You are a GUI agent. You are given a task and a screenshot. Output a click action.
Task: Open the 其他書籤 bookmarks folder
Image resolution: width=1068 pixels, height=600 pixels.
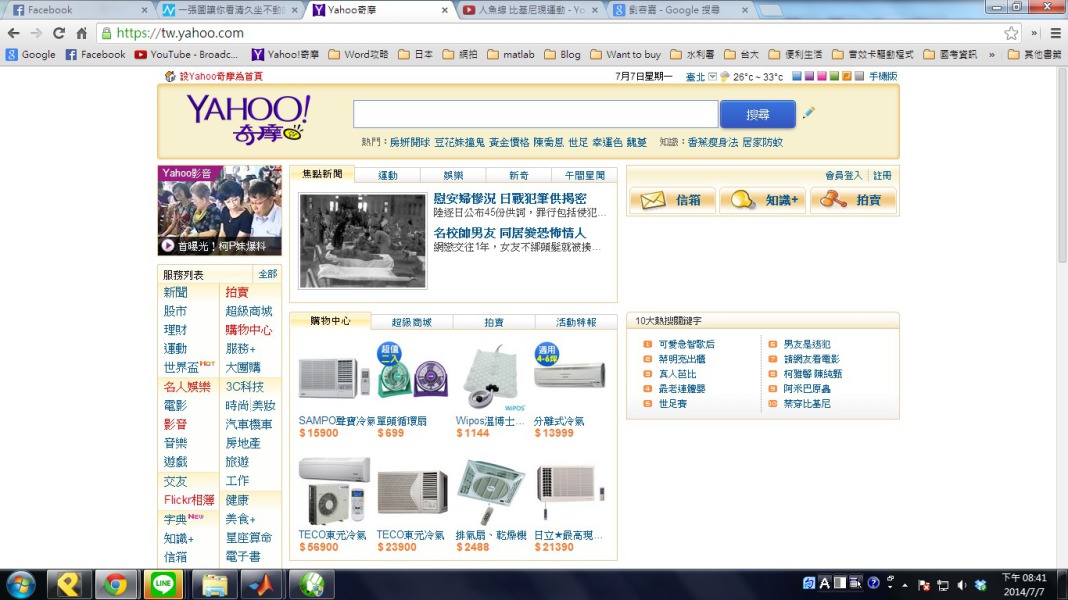(1034, 54)
